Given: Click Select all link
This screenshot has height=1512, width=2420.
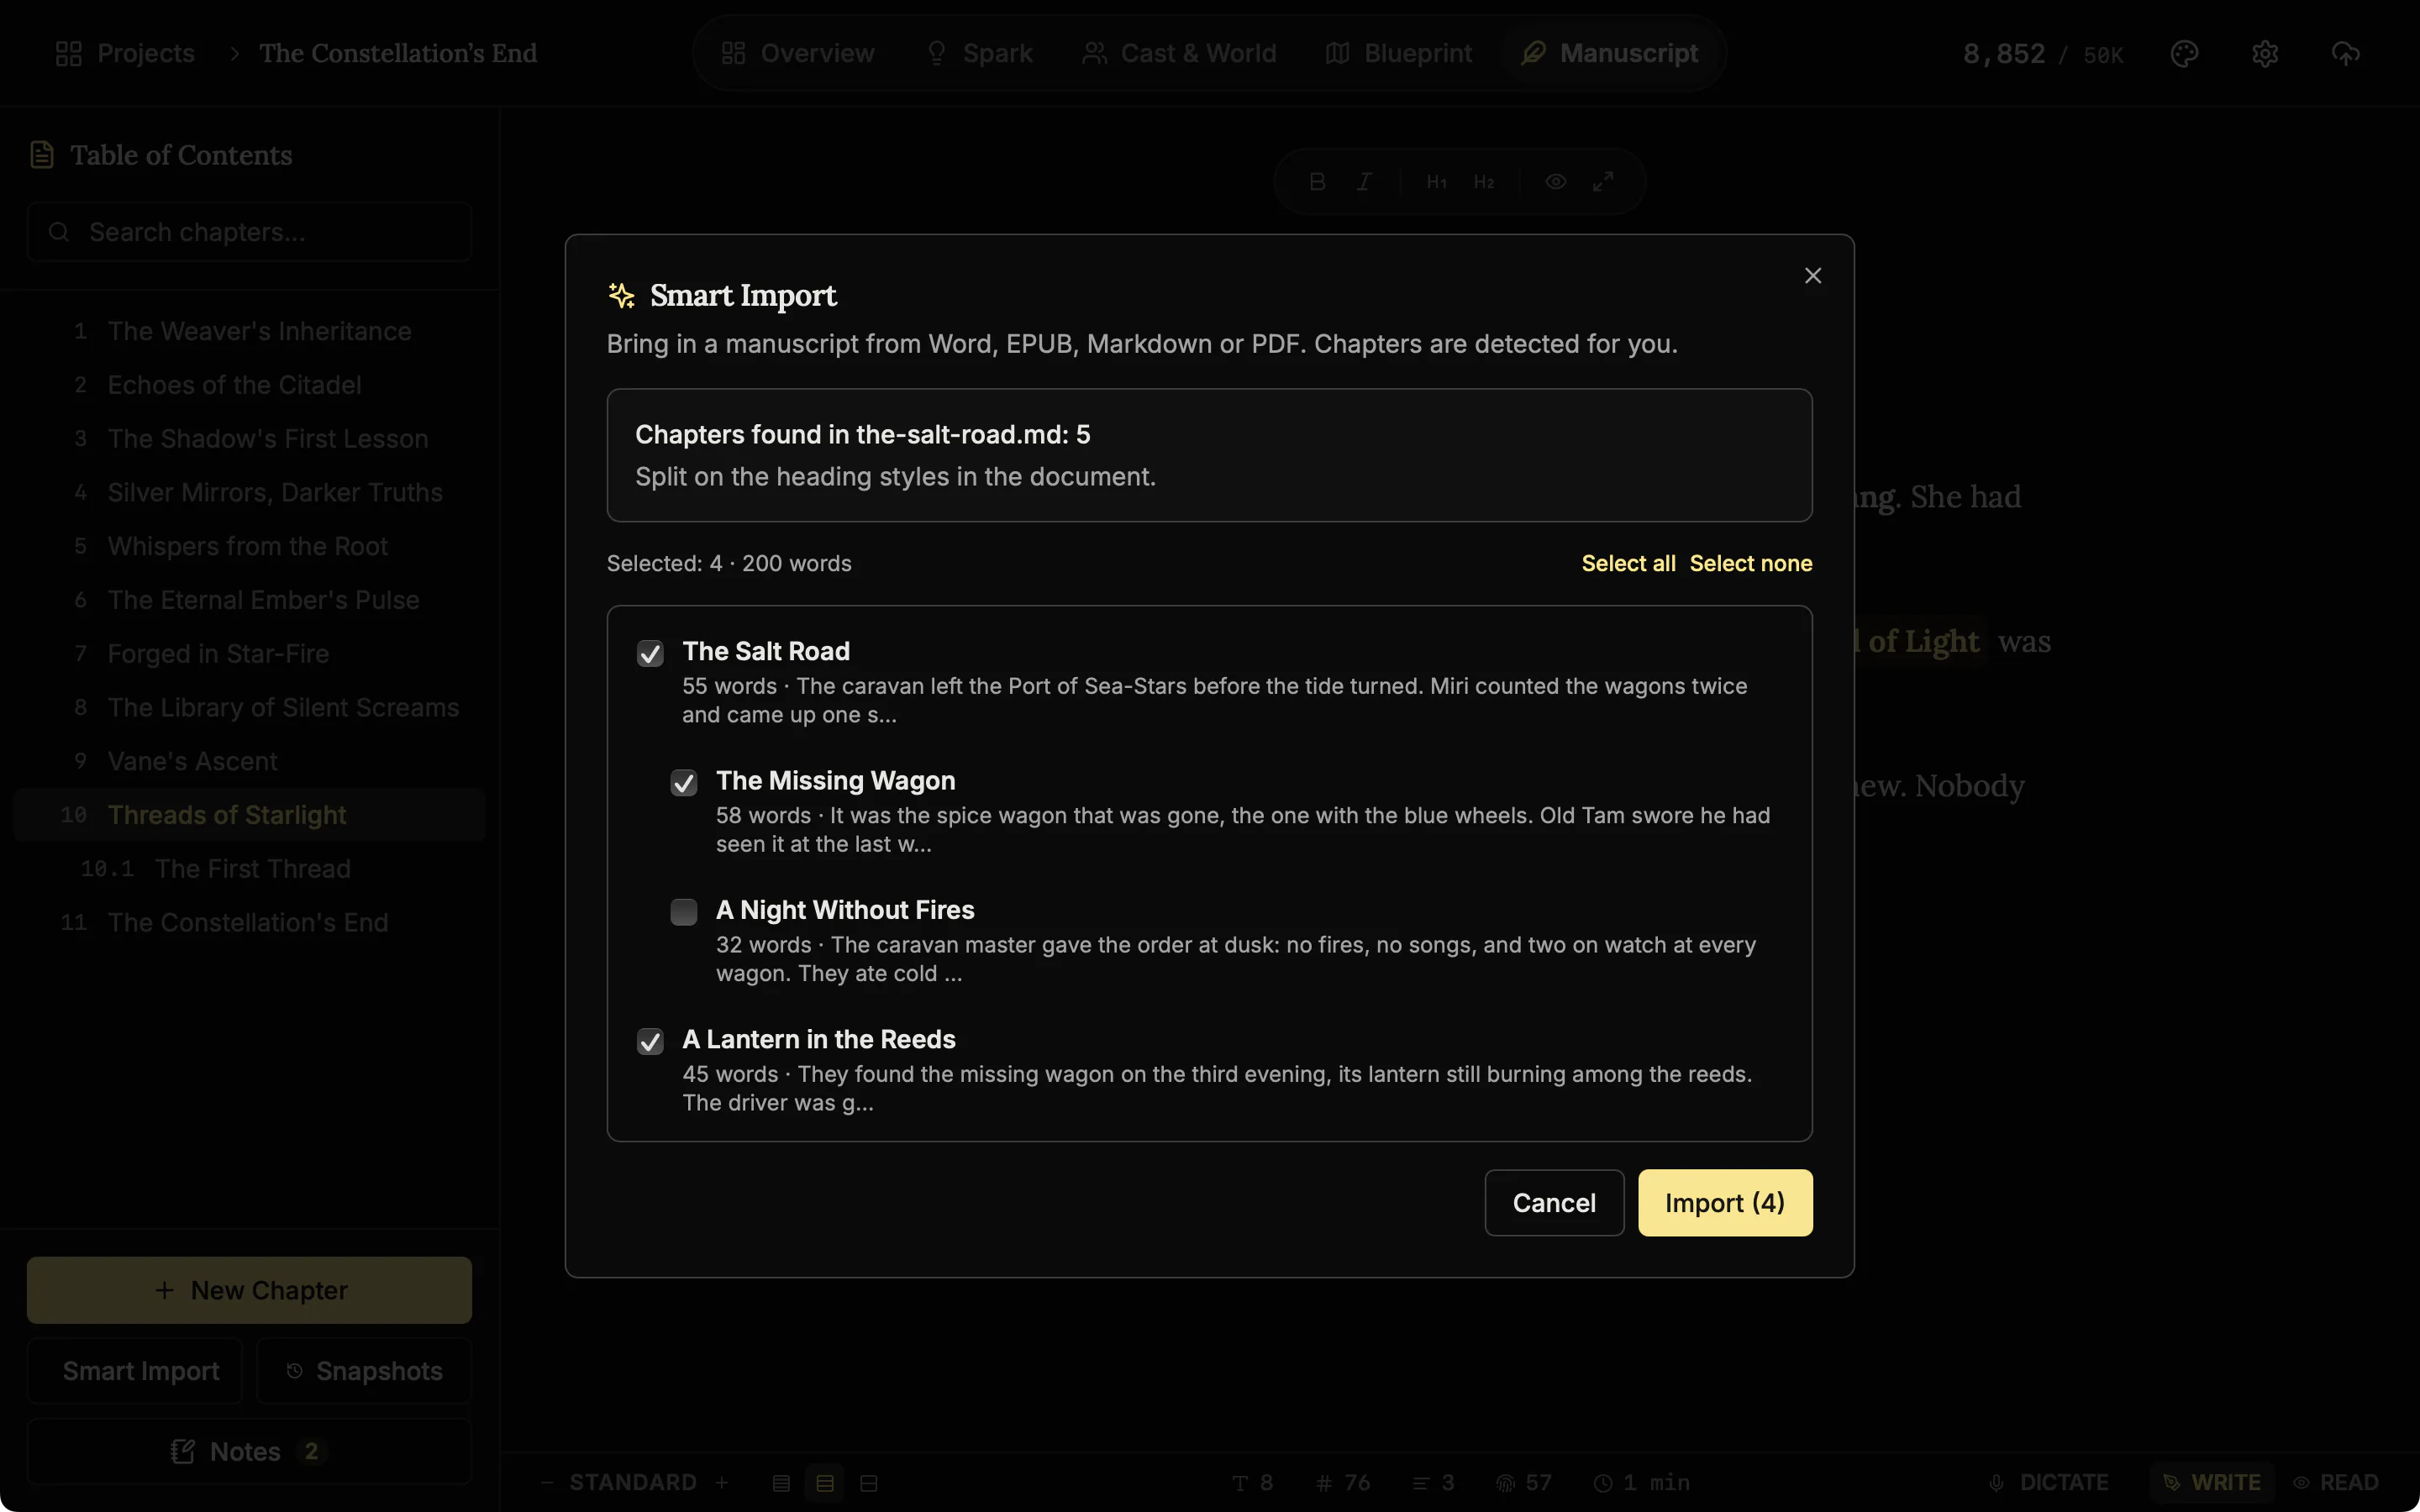Looking at the screenshot, I should point(1628,563).
